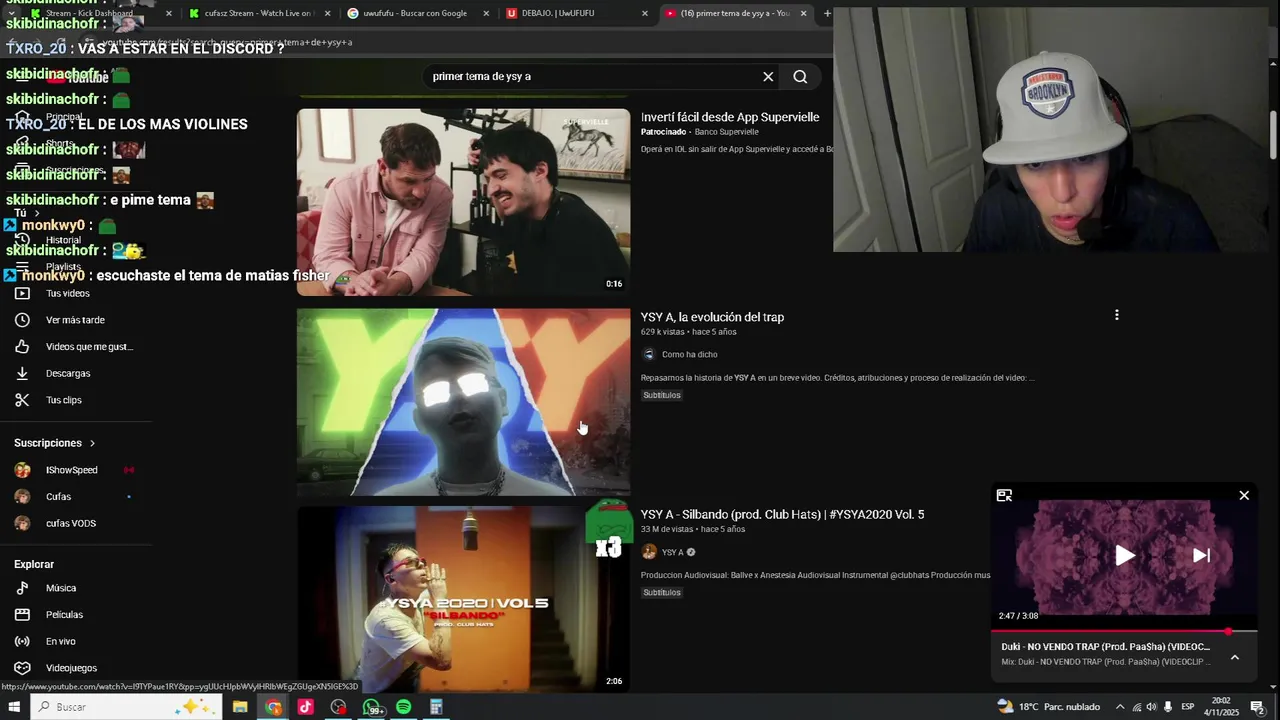Open WhatsApp from taskbar
Viewport: 1280px width, 720px height.
click(x=371, y=707)
